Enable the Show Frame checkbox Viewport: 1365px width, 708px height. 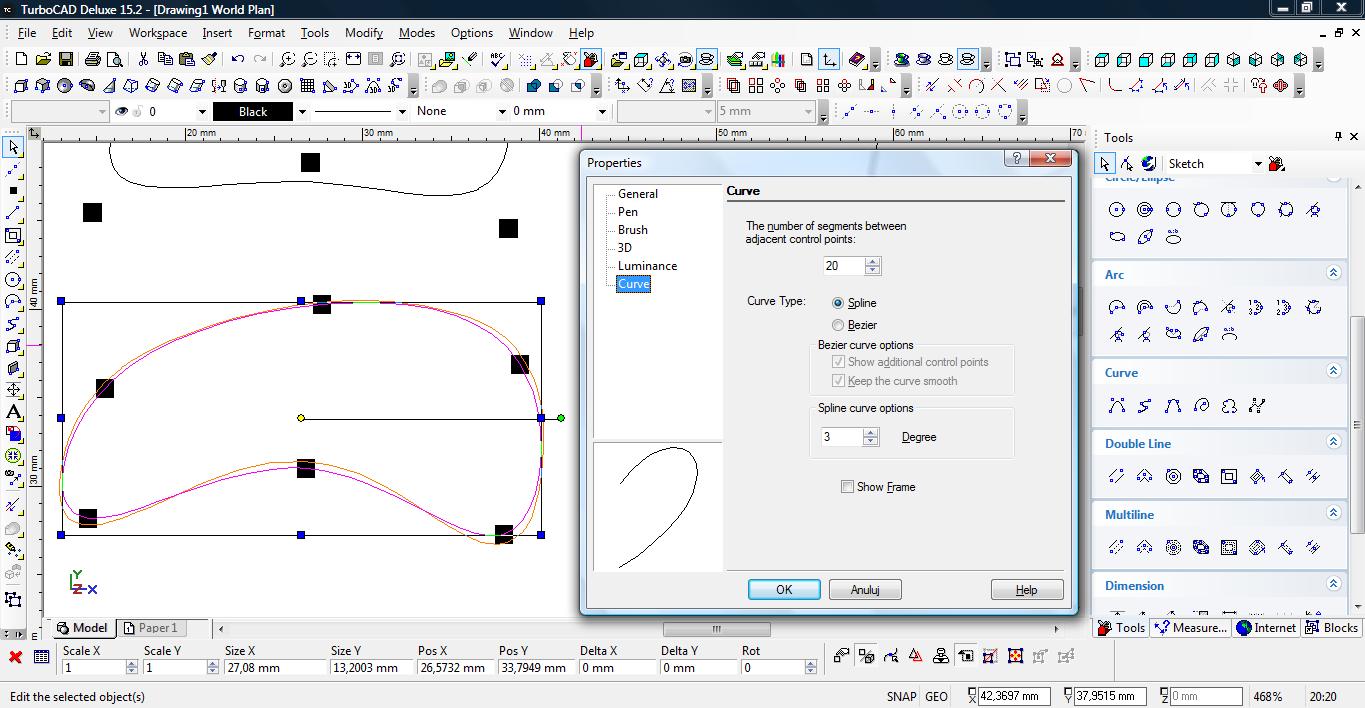pyautogui.click(x=847, y=487)
